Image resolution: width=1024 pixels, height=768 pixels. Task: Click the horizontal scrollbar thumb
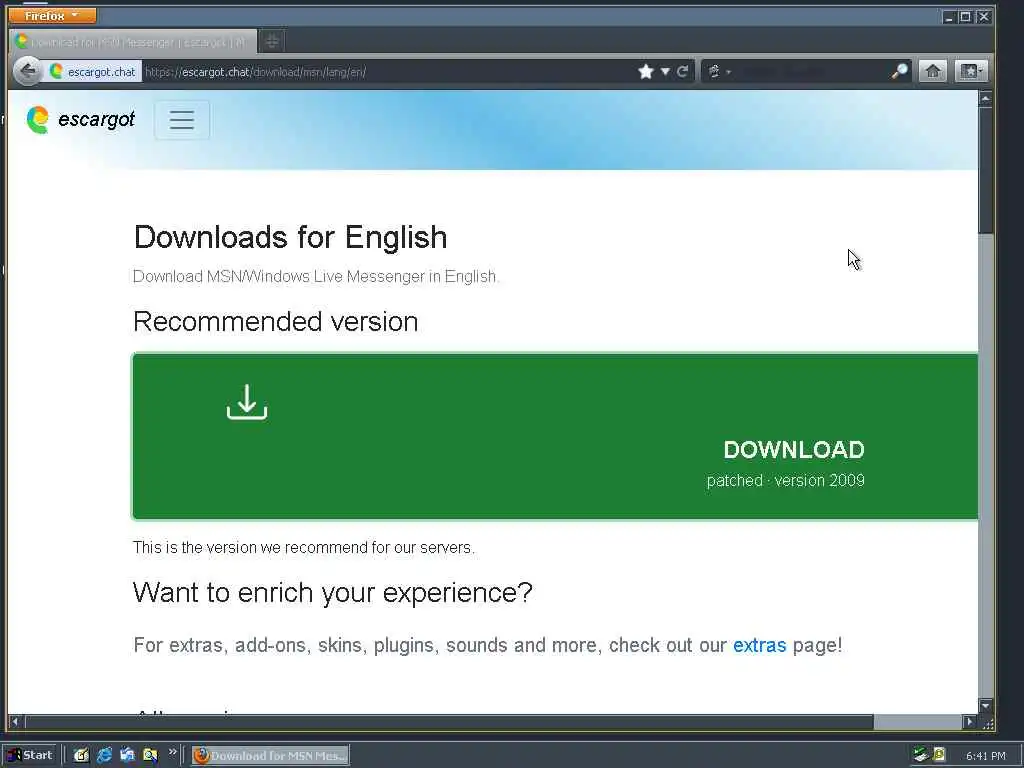[449, 722]
